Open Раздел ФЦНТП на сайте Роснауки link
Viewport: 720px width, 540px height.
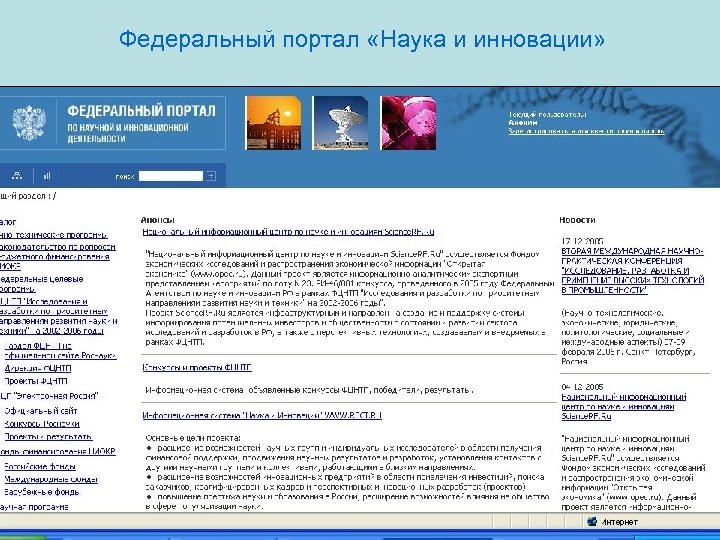(x=60, y=351)
